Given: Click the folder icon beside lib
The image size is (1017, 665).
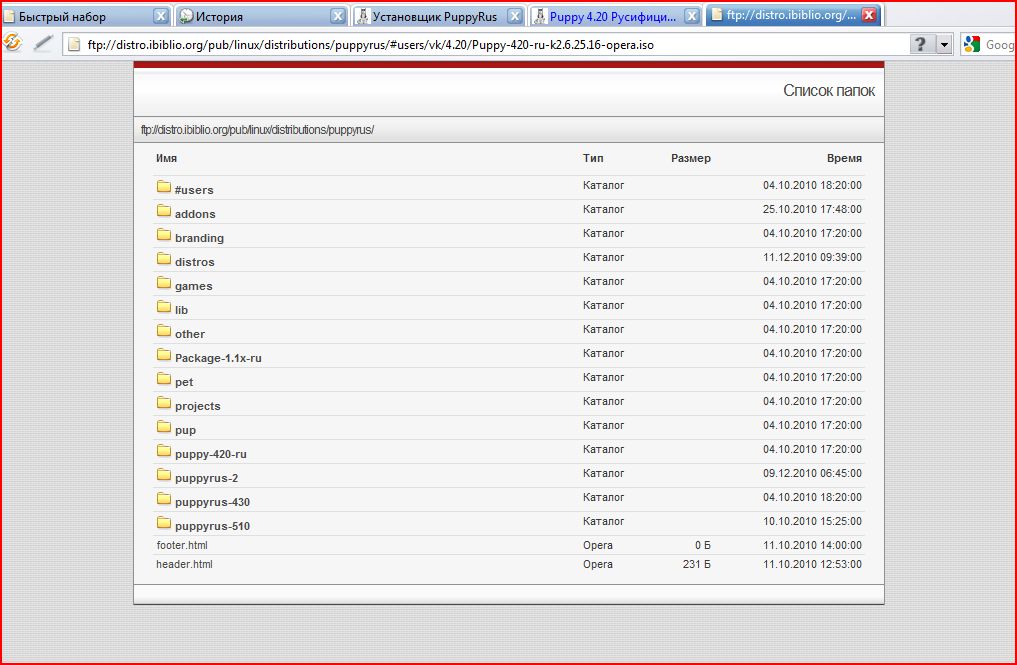Looking at the screenshot, I should 163,307.
